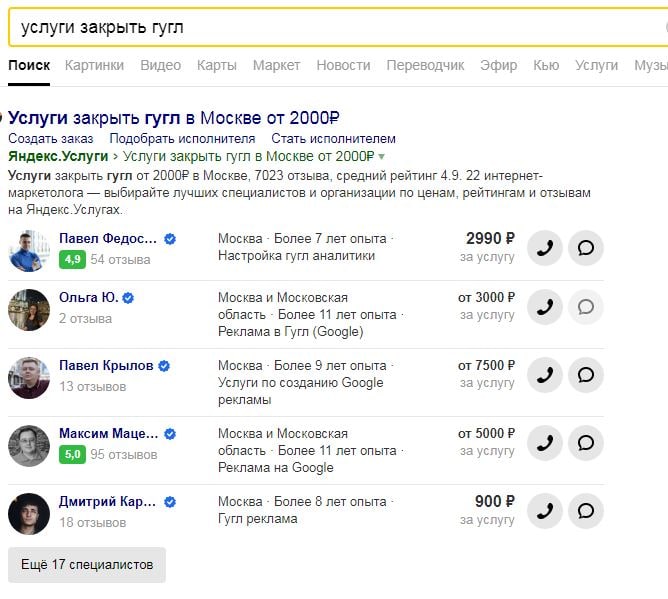Switch to the Маркет tab
The height and width of the screenshot is (599, 668).
click(276, 65)
